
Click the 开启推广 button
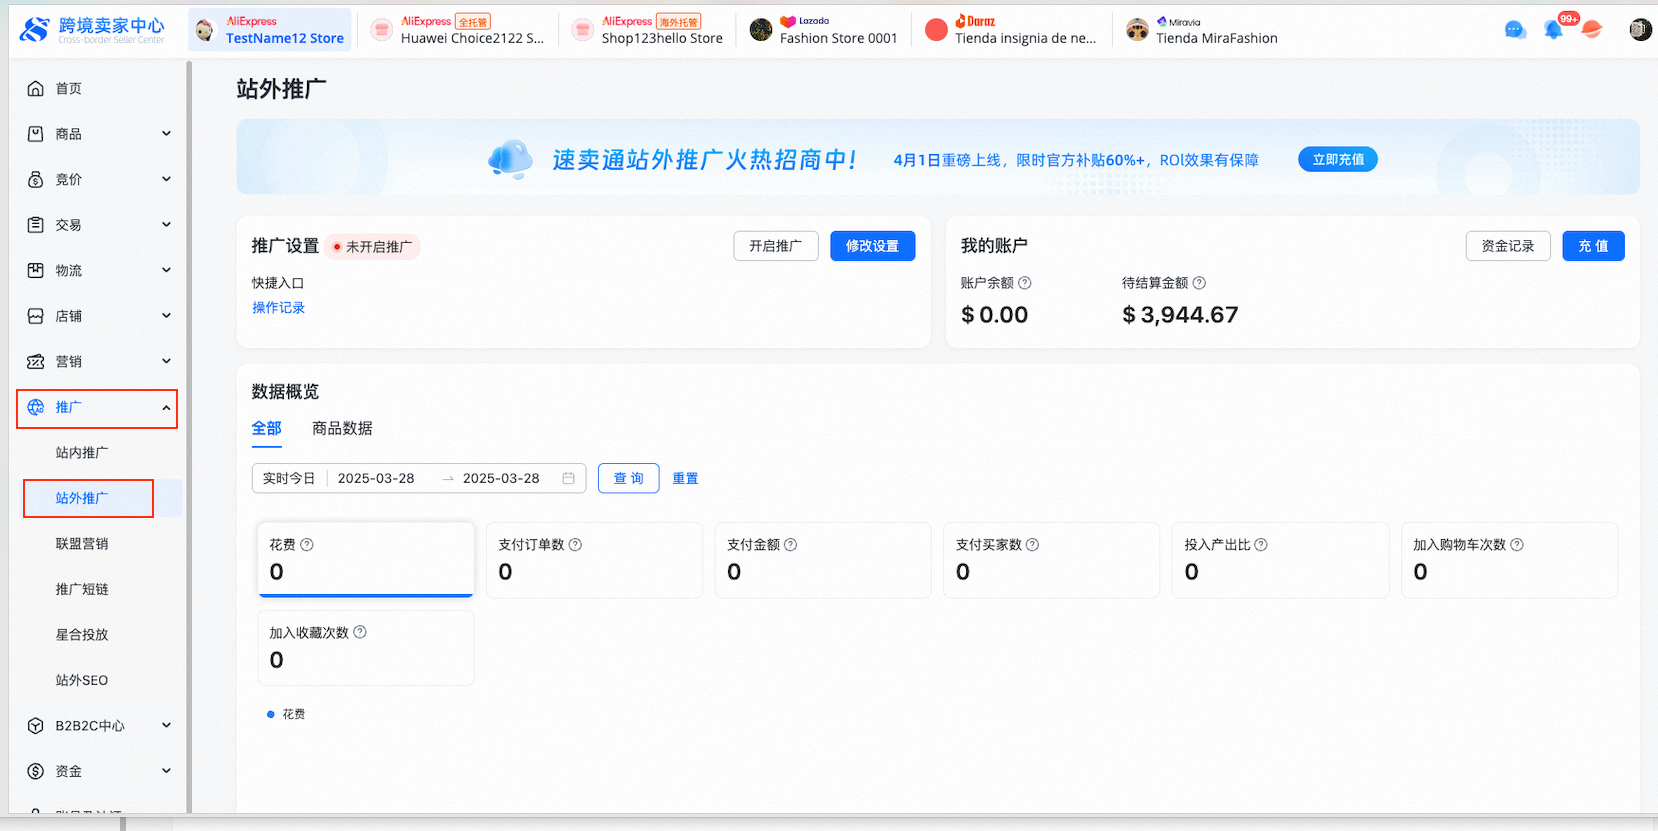(x=776, y=246)
